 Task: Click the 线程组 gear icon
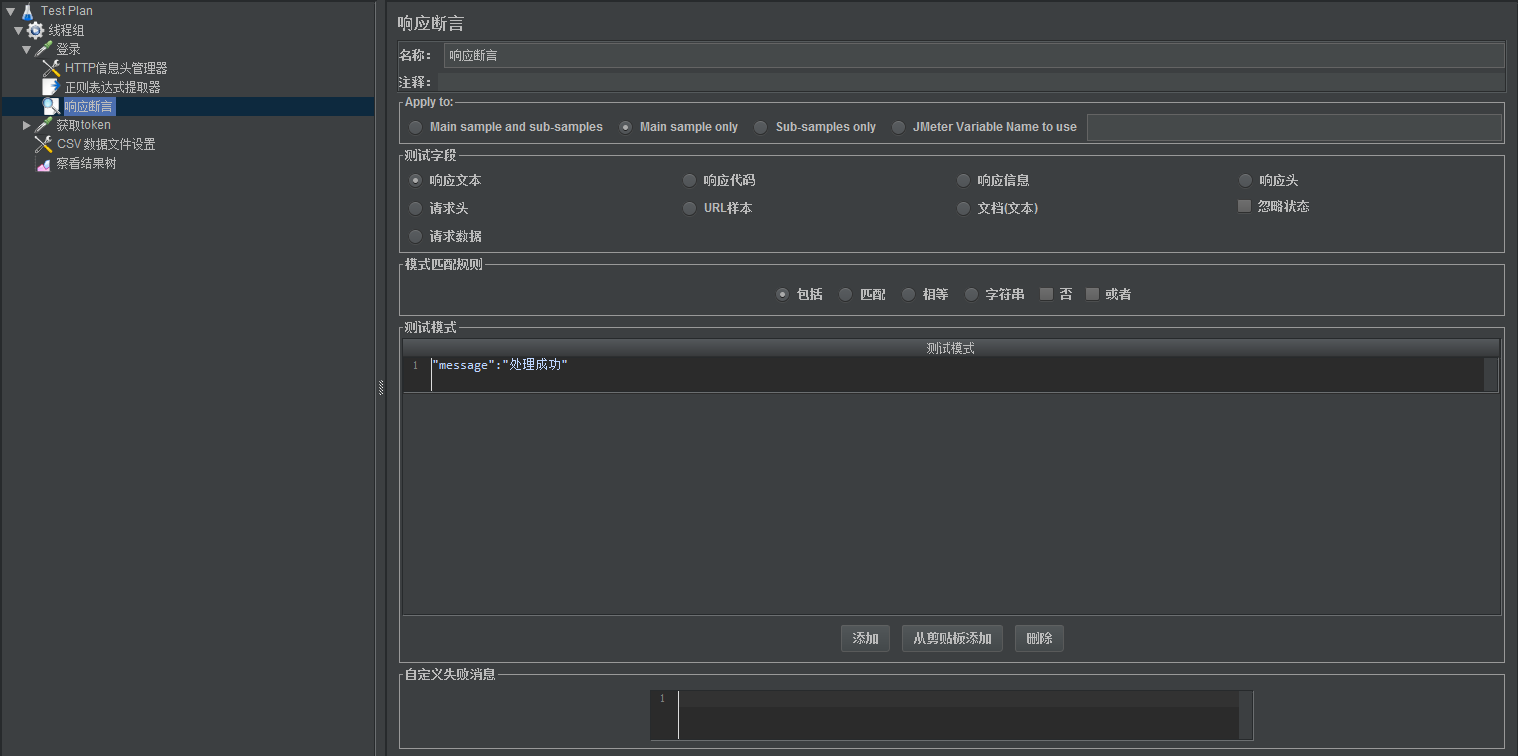[36, 30]
